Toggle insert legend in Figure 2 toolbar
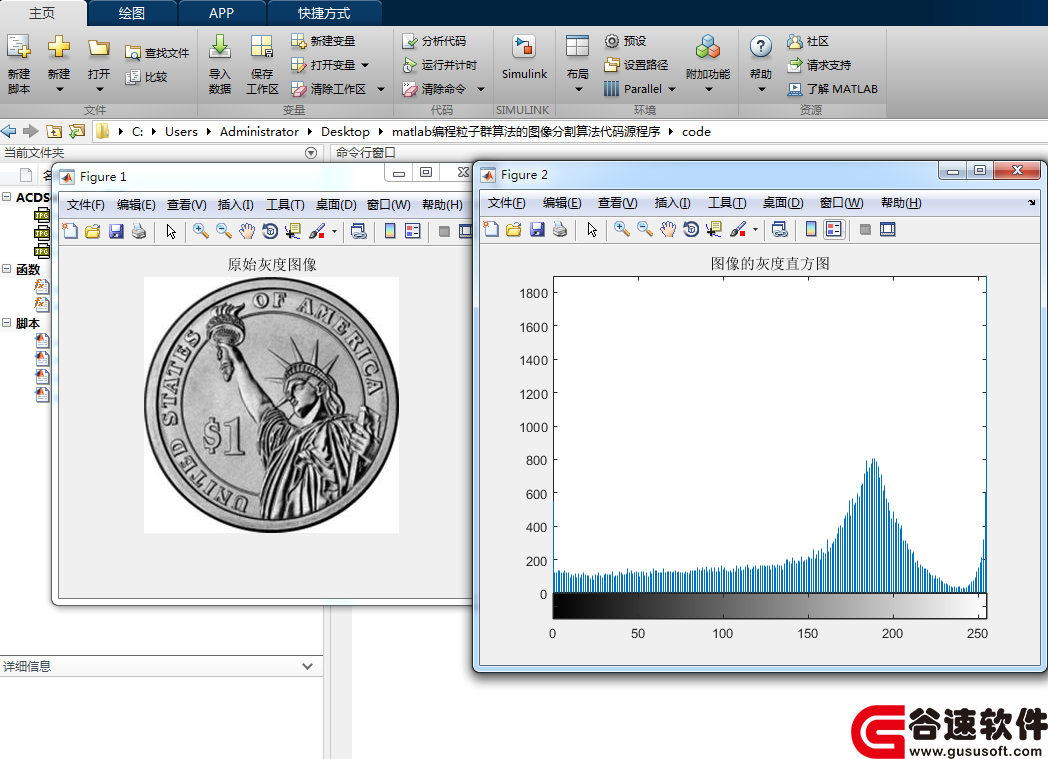Image resolution: width=1048 pixels, height=759 pixels. pos(833,230)
